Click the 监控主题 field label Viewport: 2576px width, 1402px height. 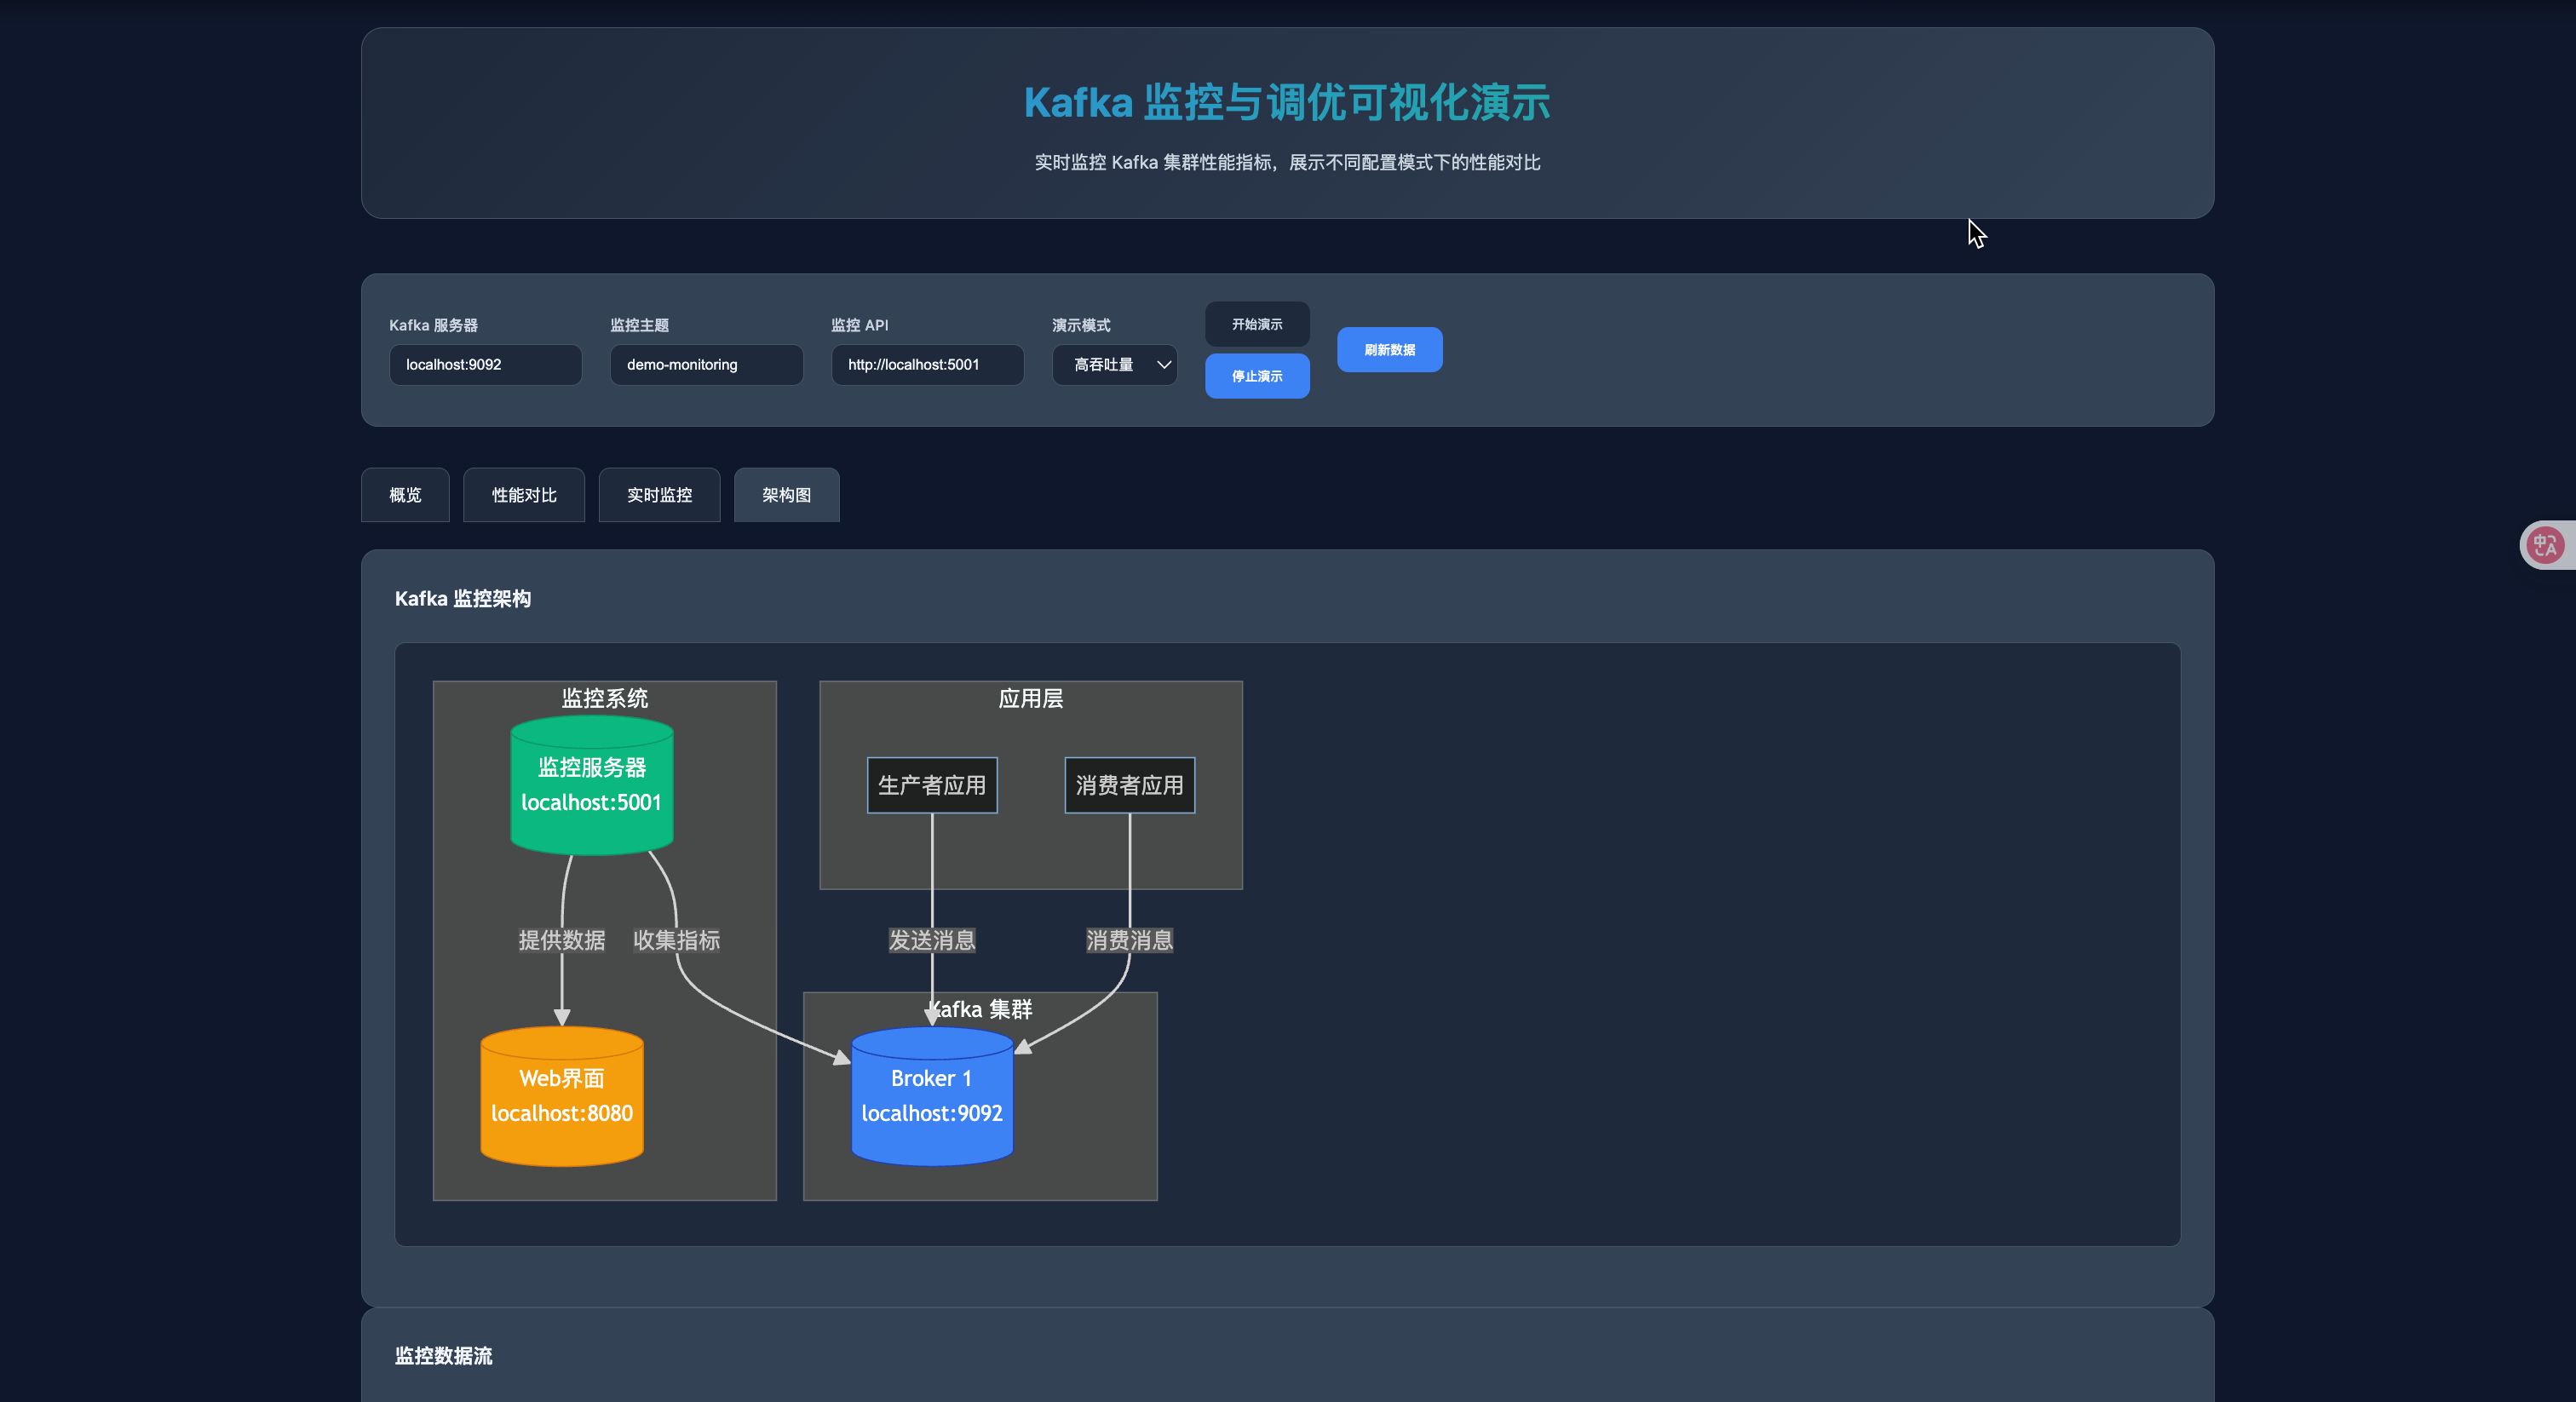640,325
